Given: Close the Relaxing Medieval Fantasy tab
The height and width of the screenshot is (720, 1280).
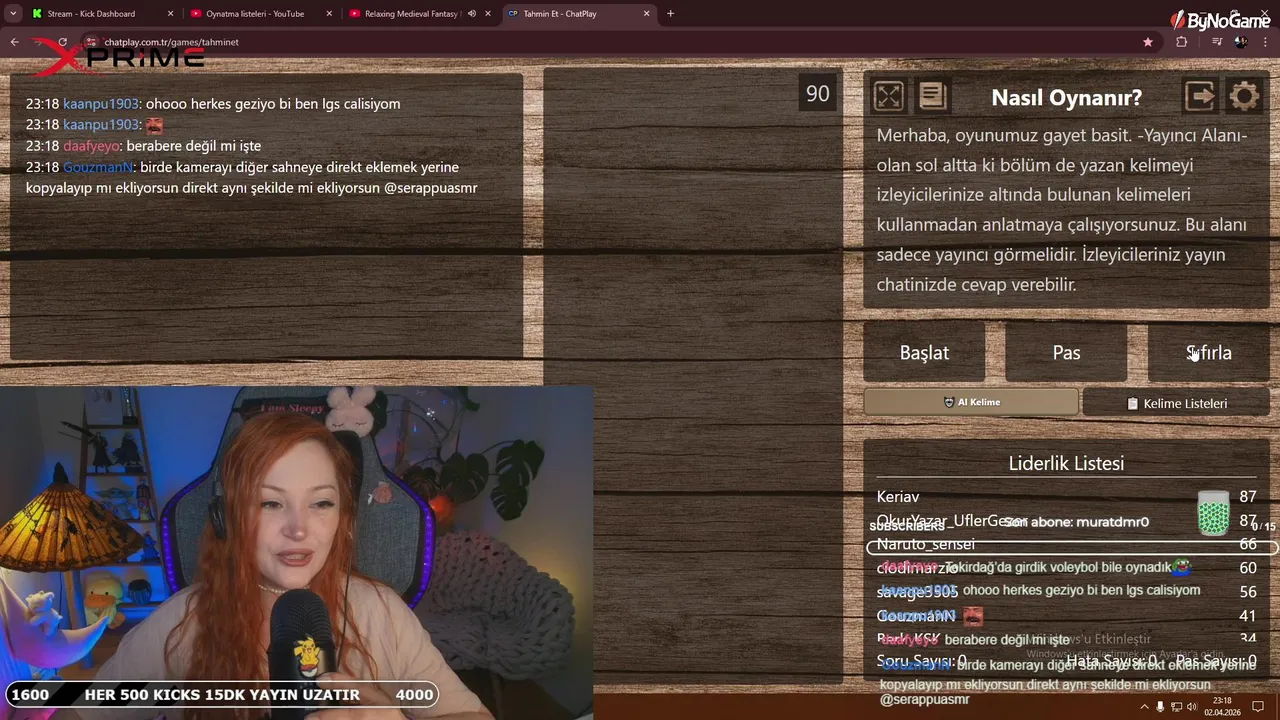Looking at the screenshot, I should click(488, 14).
